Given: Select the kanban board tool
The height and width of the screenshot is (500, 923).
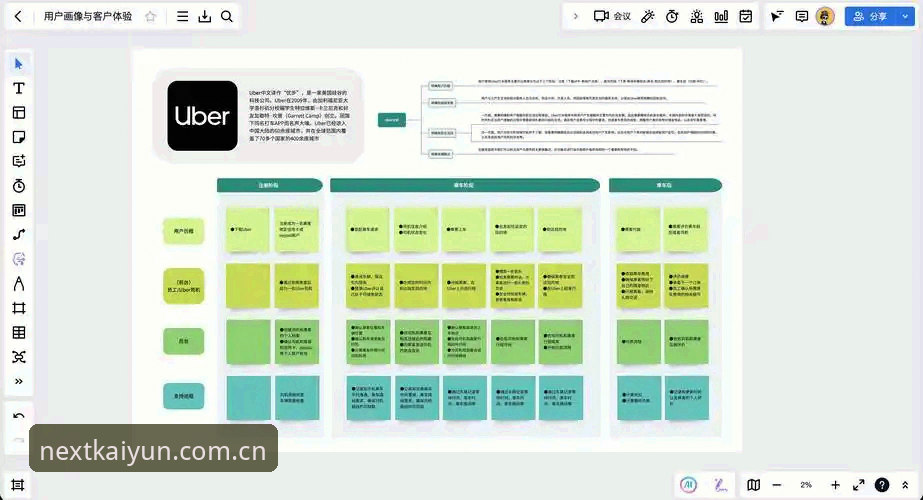Looking at the screenshot, I should [19, 210].
